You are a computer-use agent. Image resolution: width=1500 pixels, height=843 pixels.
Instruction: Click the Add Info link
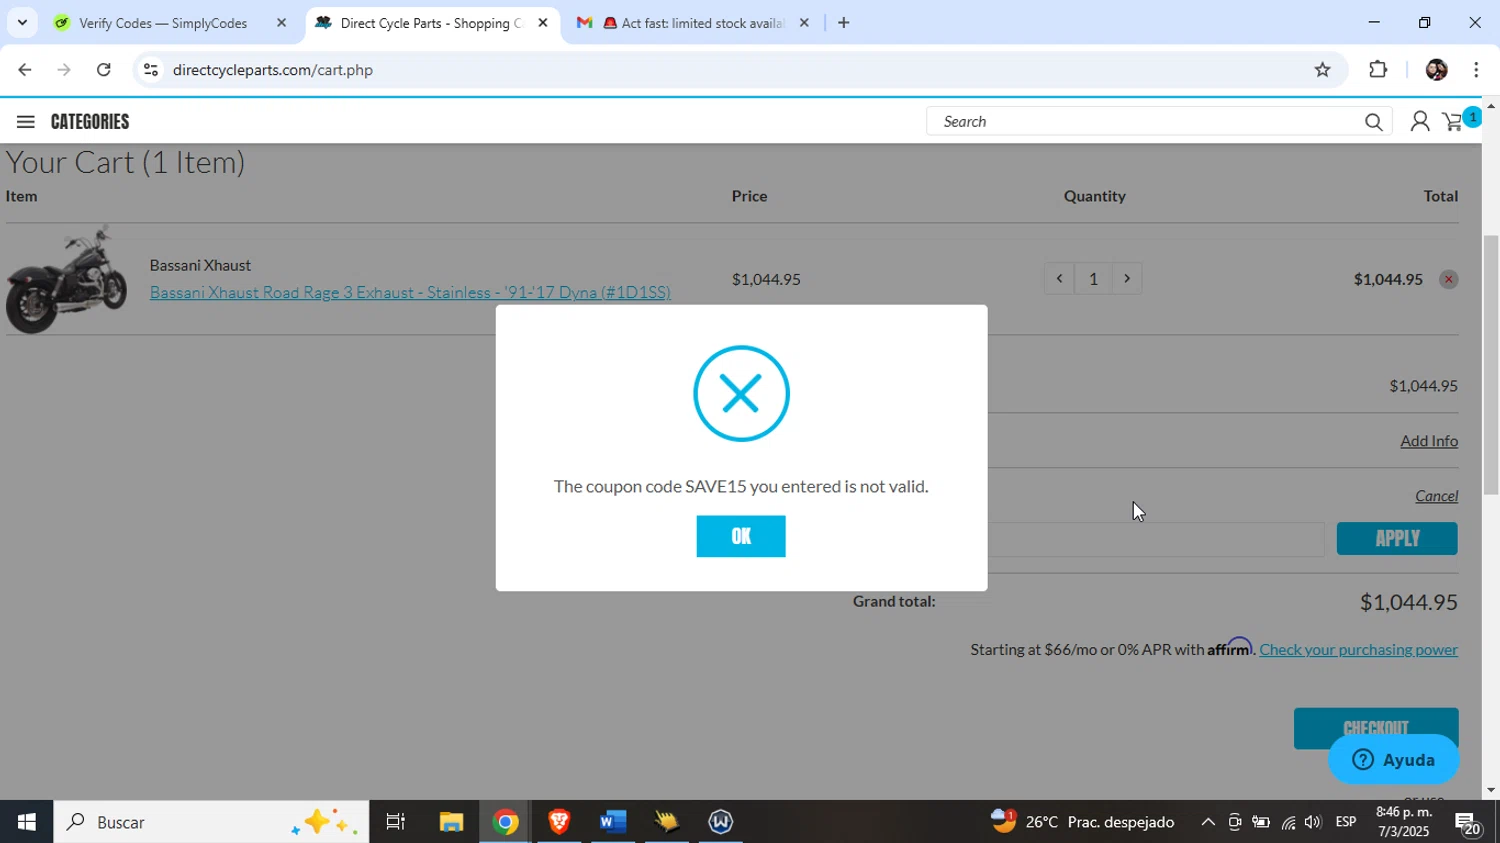tap(1428, 441)
